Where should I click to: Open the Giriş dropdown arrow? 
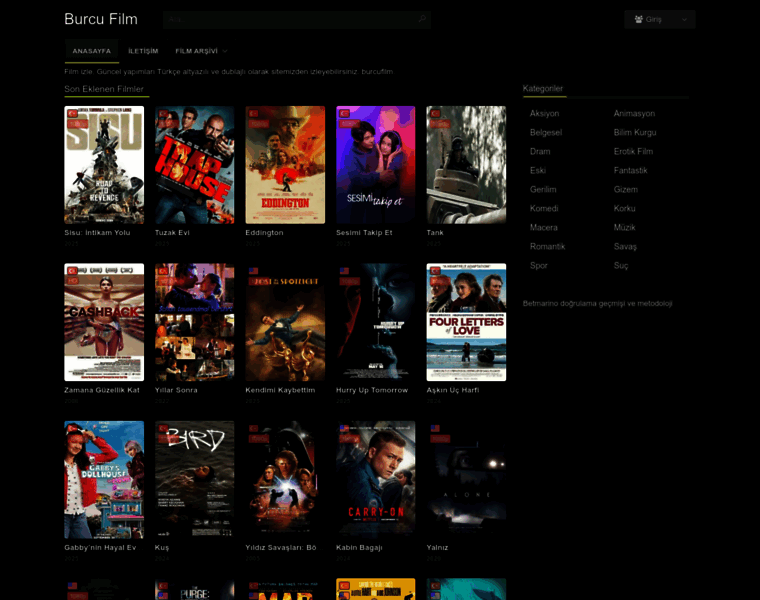684,20
